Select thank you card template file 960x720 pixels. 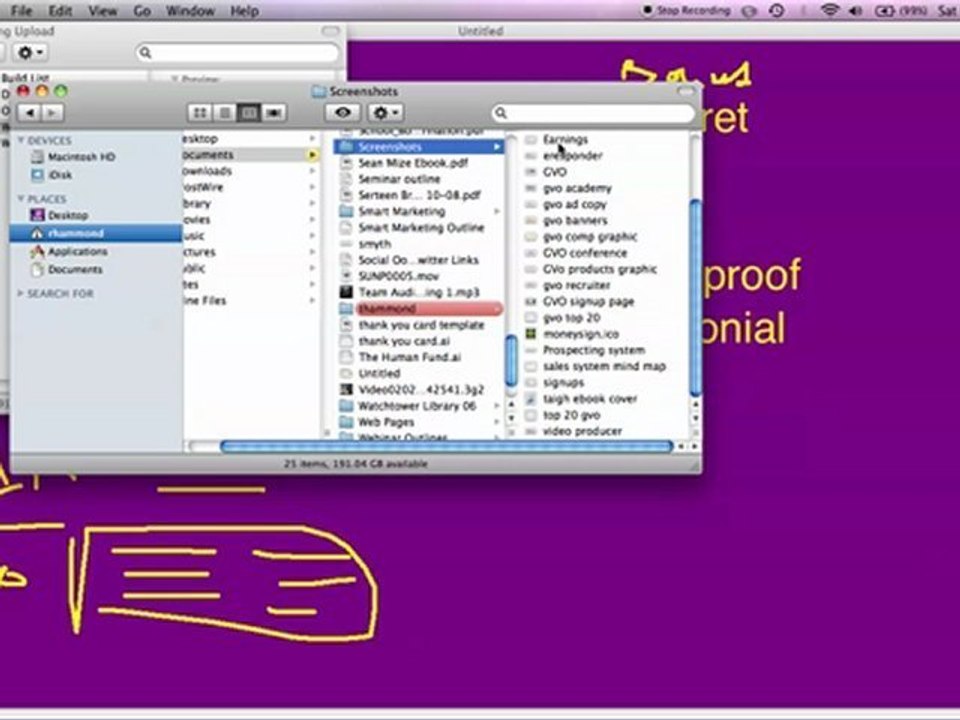(x=419, y=324)
